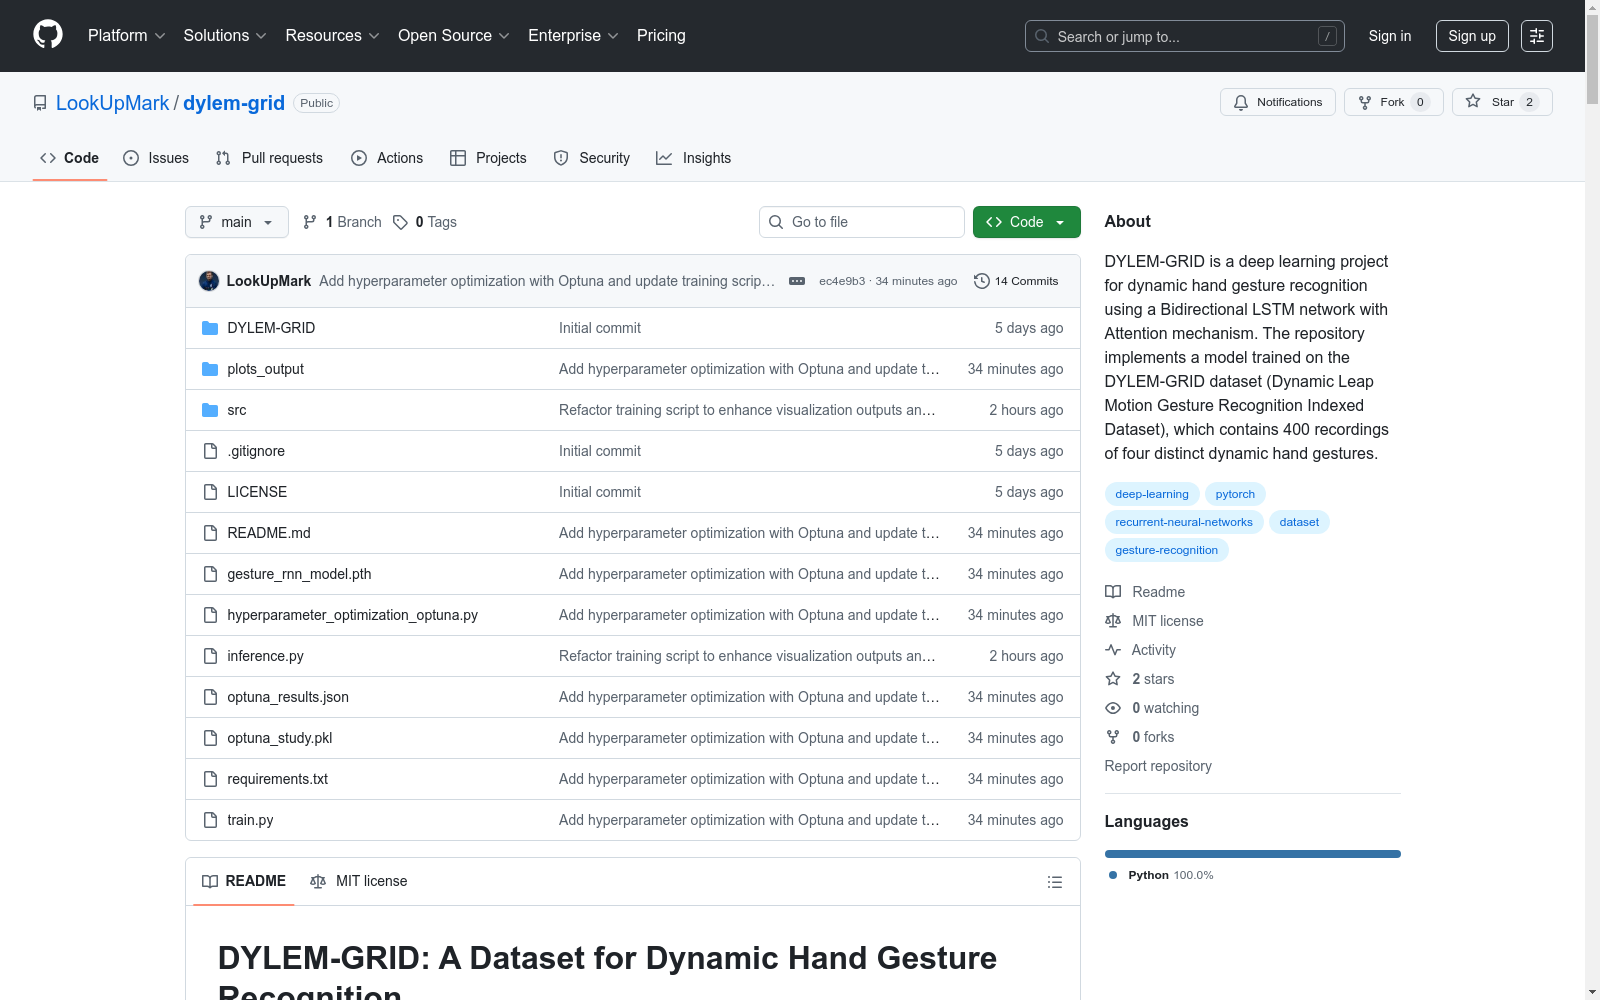
Task: Open the requirements.txt file
Action: point(277,779)
